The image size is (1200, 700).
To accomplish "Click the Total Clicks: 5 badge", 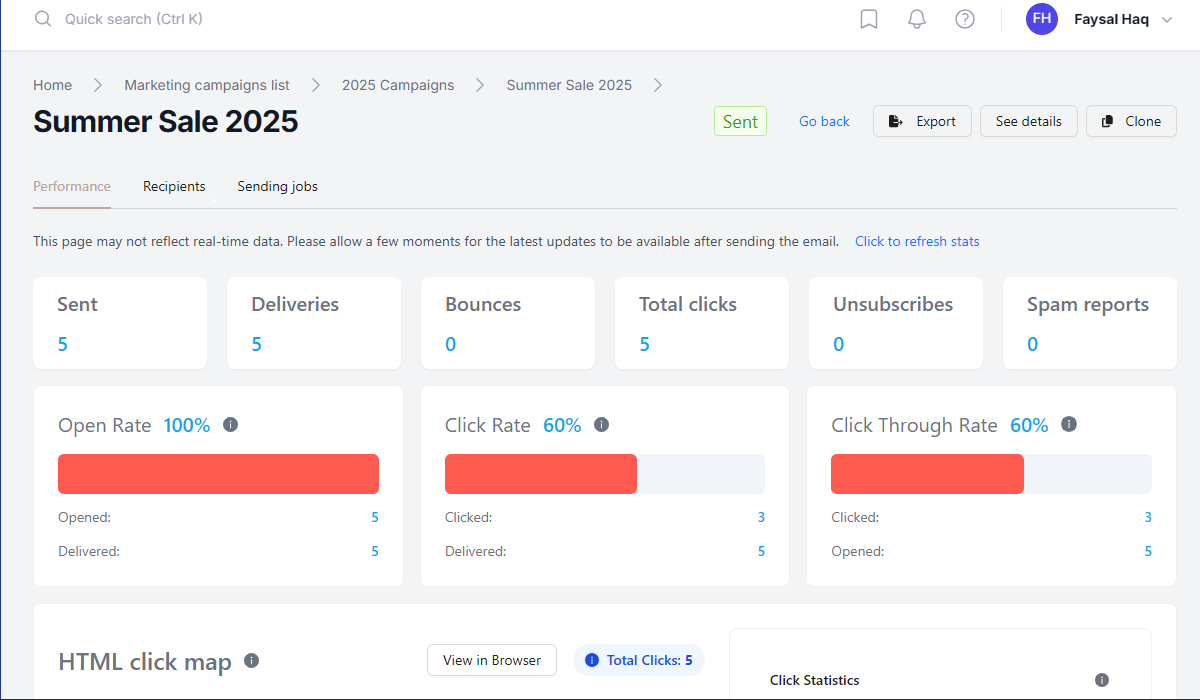I will pos(639,660).
